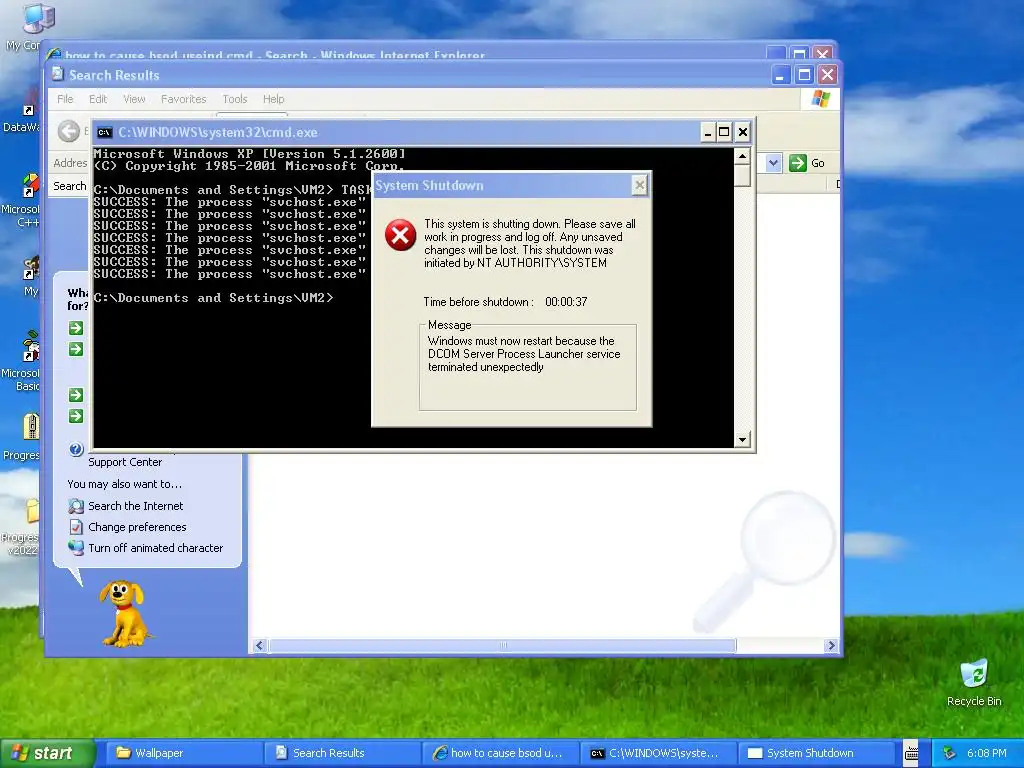Click the Change preferences checklist icon
This screenshot has width=1024, height=768.
(x=76, y=526)
